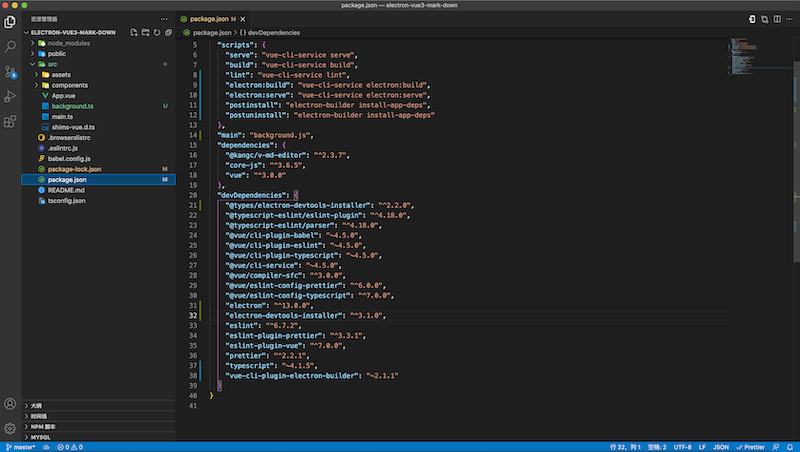Viewport: 800px width, 452px height.
Task: Select package.json in the file tree
Action: [98, 180]
